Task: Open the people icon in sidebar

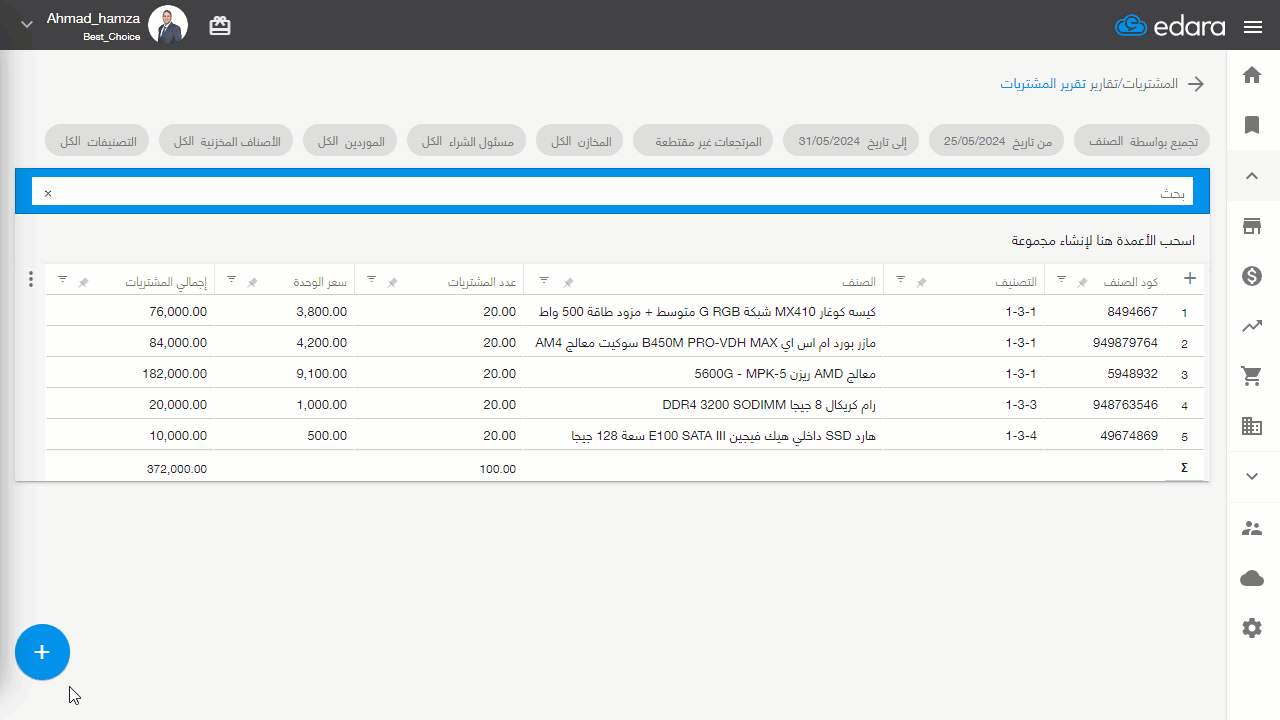Action: tap(1252, 528)
